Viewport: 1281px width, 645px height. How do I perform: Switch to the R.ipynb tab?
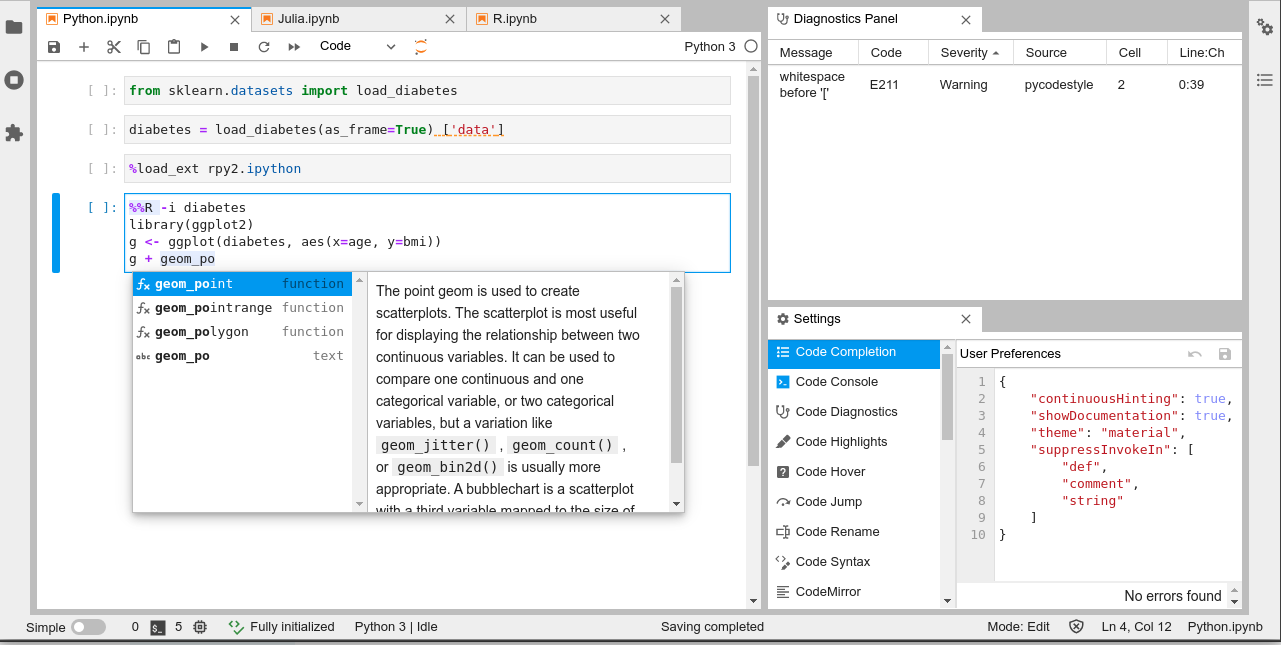[x=573, y=19]
